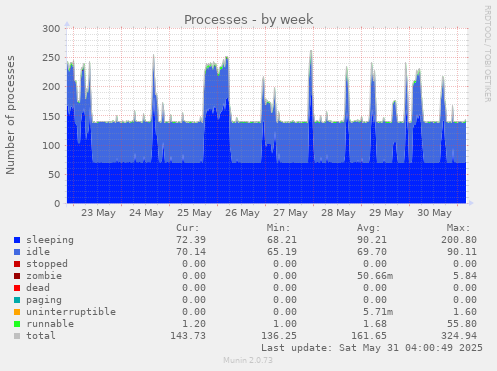The image size is (497, 371).
Task: Click the 50 y-axis tick label
Action: point(54,175)
